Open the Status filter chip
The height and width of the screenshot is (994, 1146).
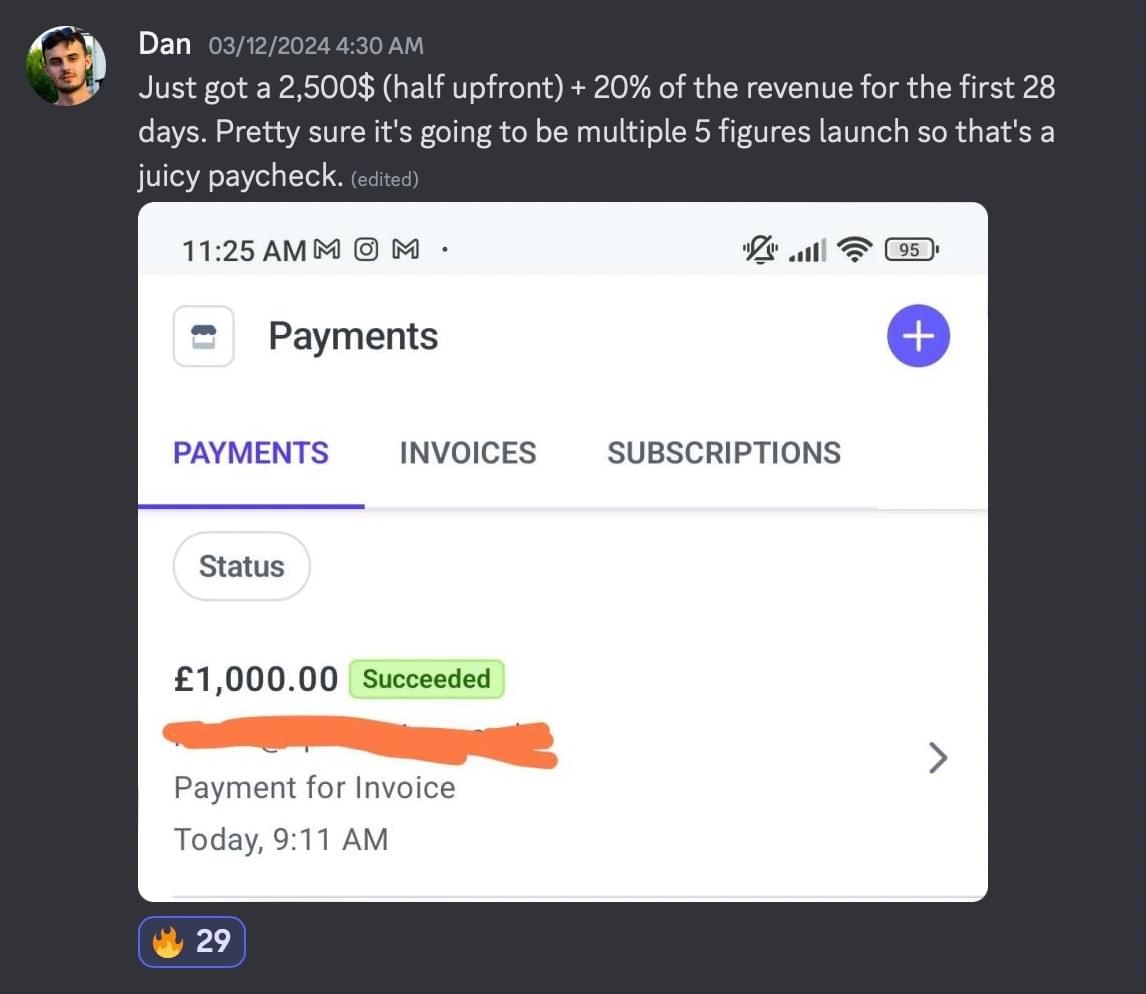[242, 566]
